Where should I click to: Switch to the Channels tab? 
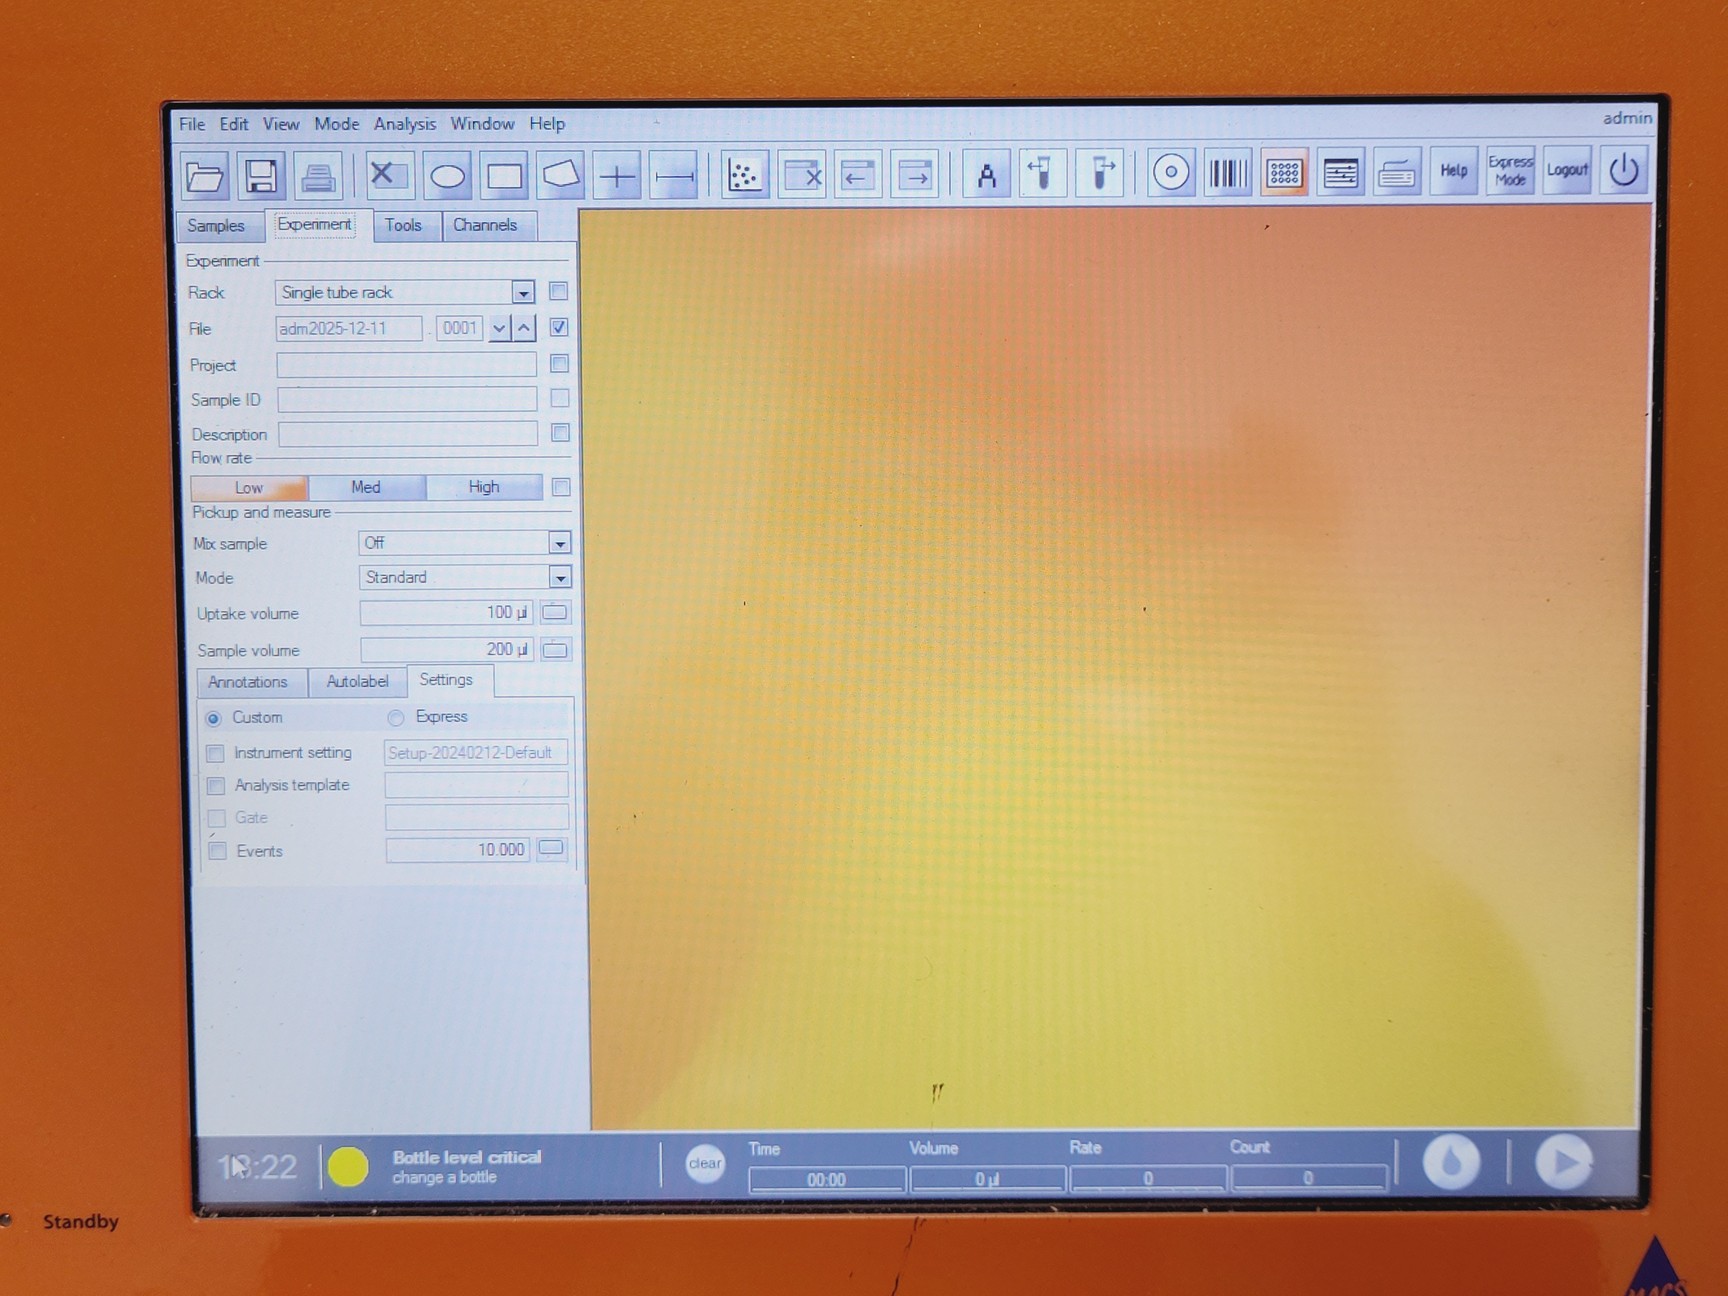click(x=488, y=225)
